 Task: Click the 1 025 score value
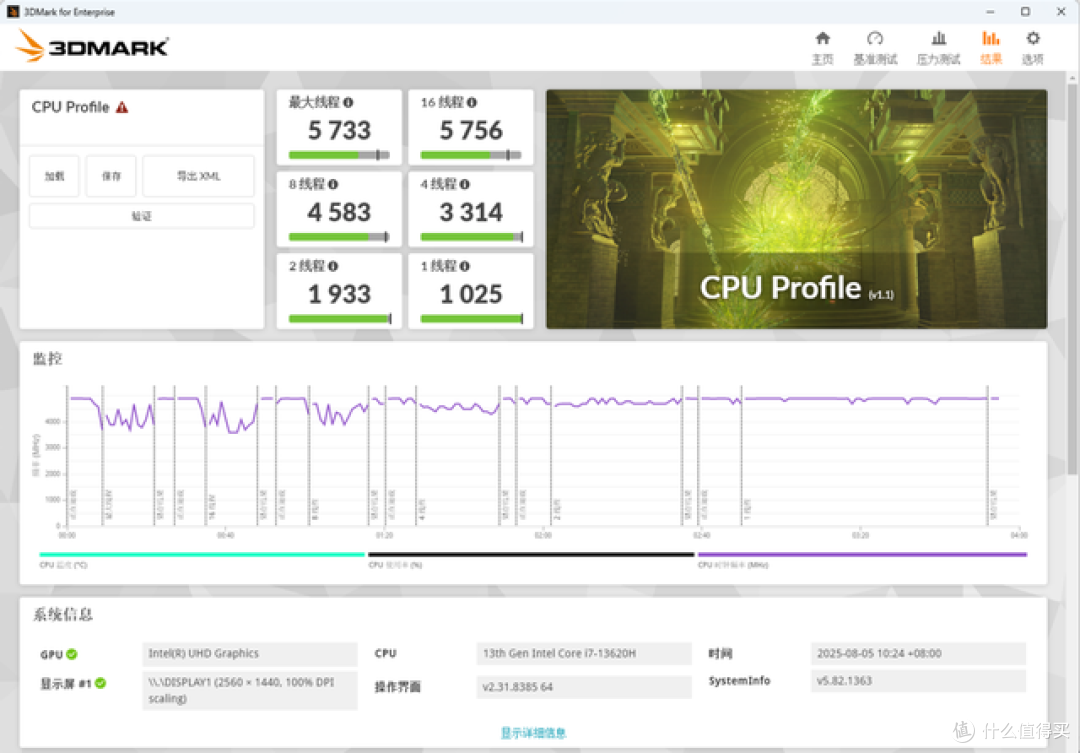point(471,294)
